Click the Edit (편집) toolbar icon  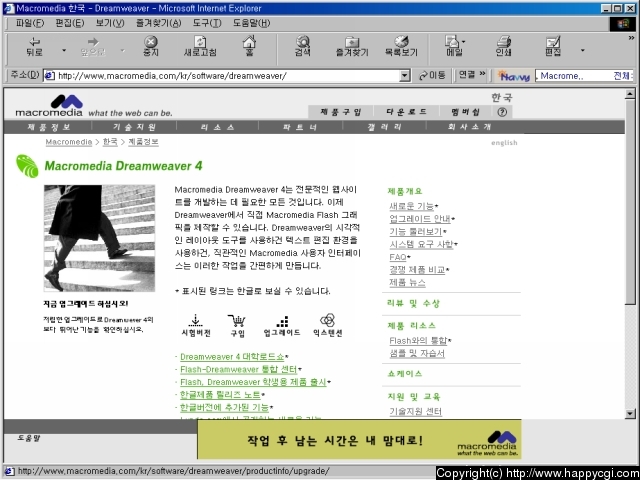click(x=553, y=46)
